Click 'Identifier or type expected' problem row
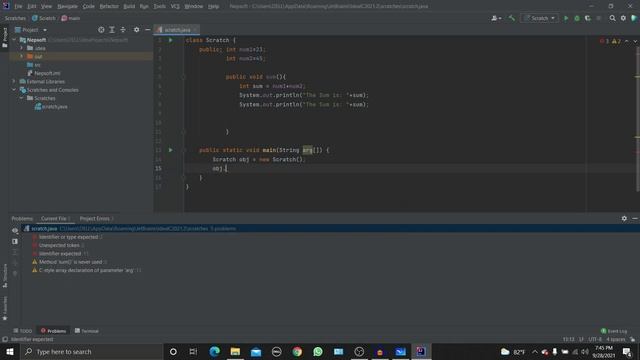This screenshot has width=640, height=360. [x=68, y=237]
